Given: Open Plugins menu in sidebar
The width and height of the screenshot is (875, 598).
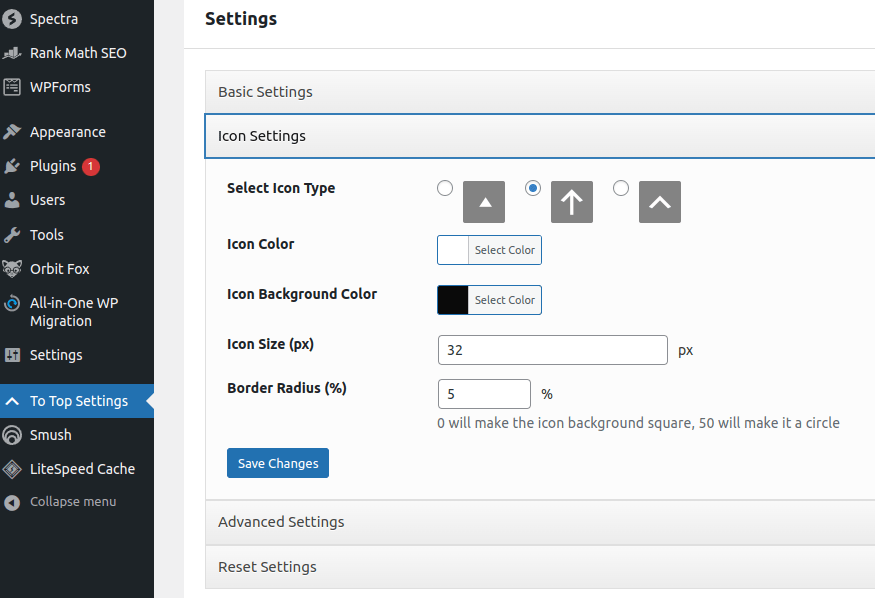Looking at the screenshot, I should [53, 166].
